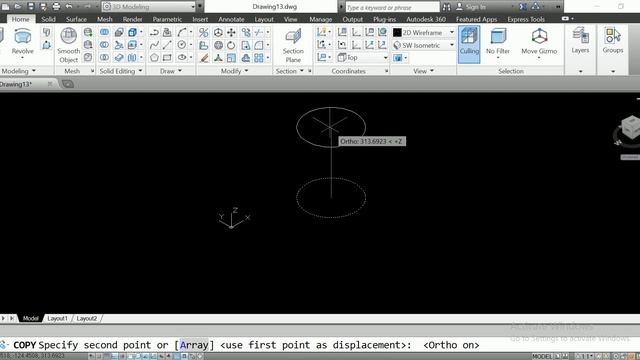The height and width of the screenshot is (360, 640).
Task: Expand the Section panel
Action: point(290,71)
